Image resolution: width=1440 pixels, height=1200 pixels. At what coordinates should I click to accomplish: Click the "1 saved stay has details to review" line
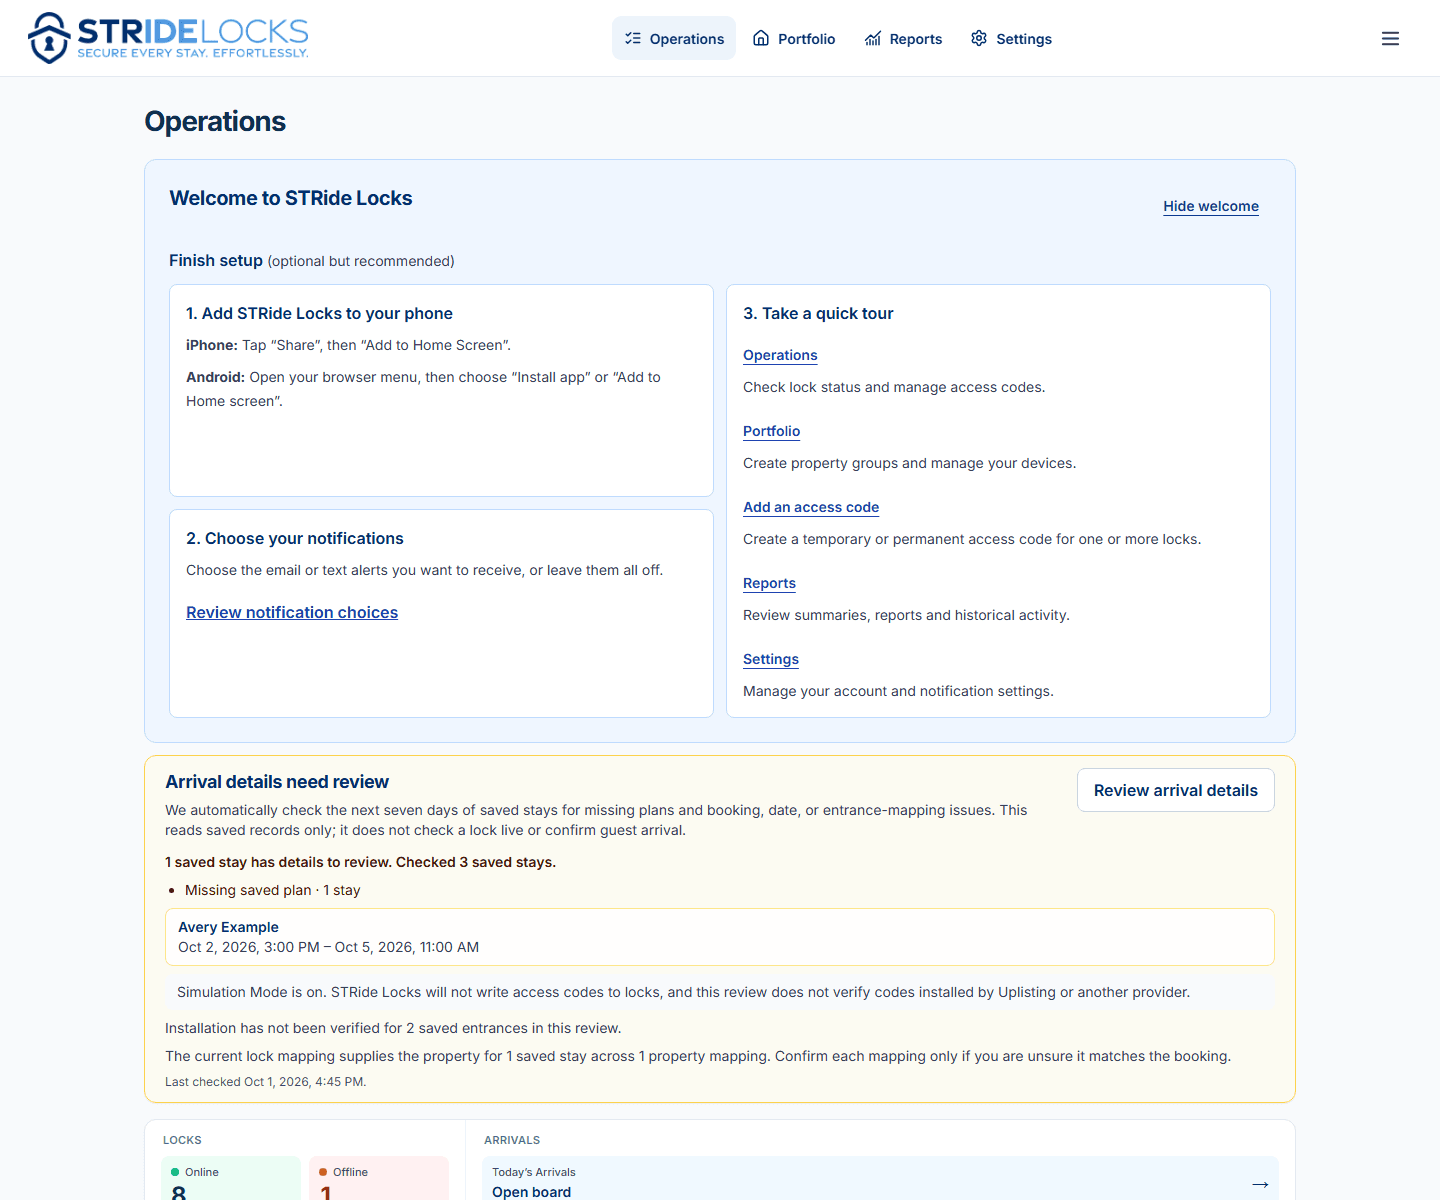[360, 862]
